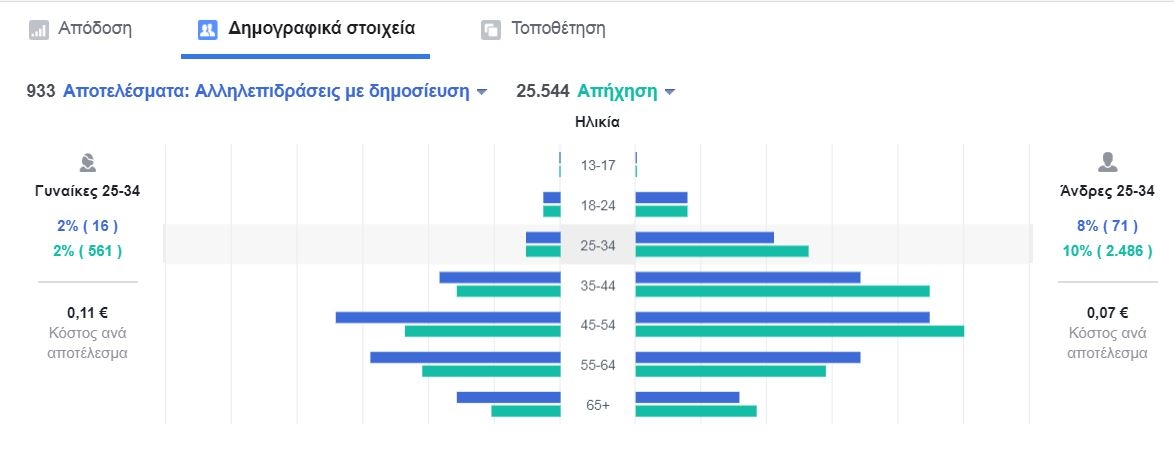This screenshot has width=1174, height=449.
Task: Click the green Απήχηση label
Action: [617, 91]
